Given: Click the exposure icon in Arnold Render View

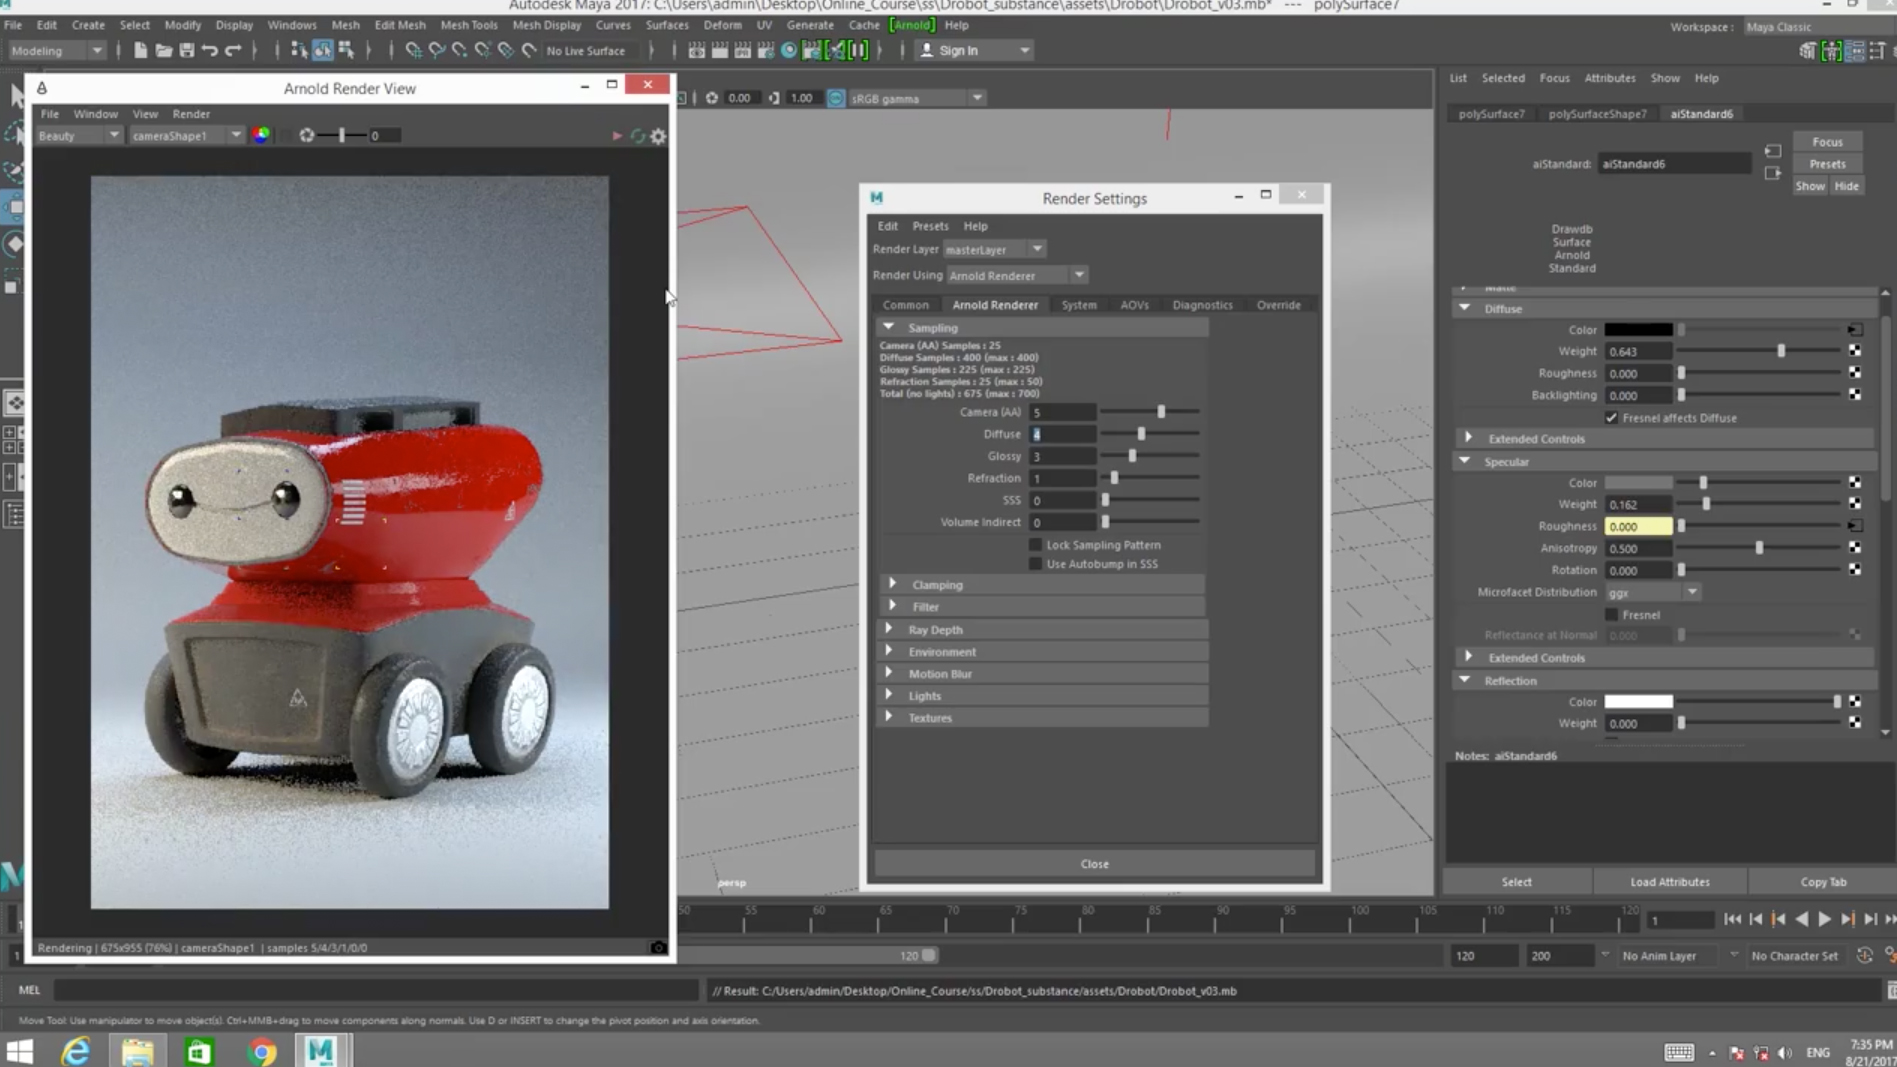Looking at the screenshot, I should click(307, 135).
